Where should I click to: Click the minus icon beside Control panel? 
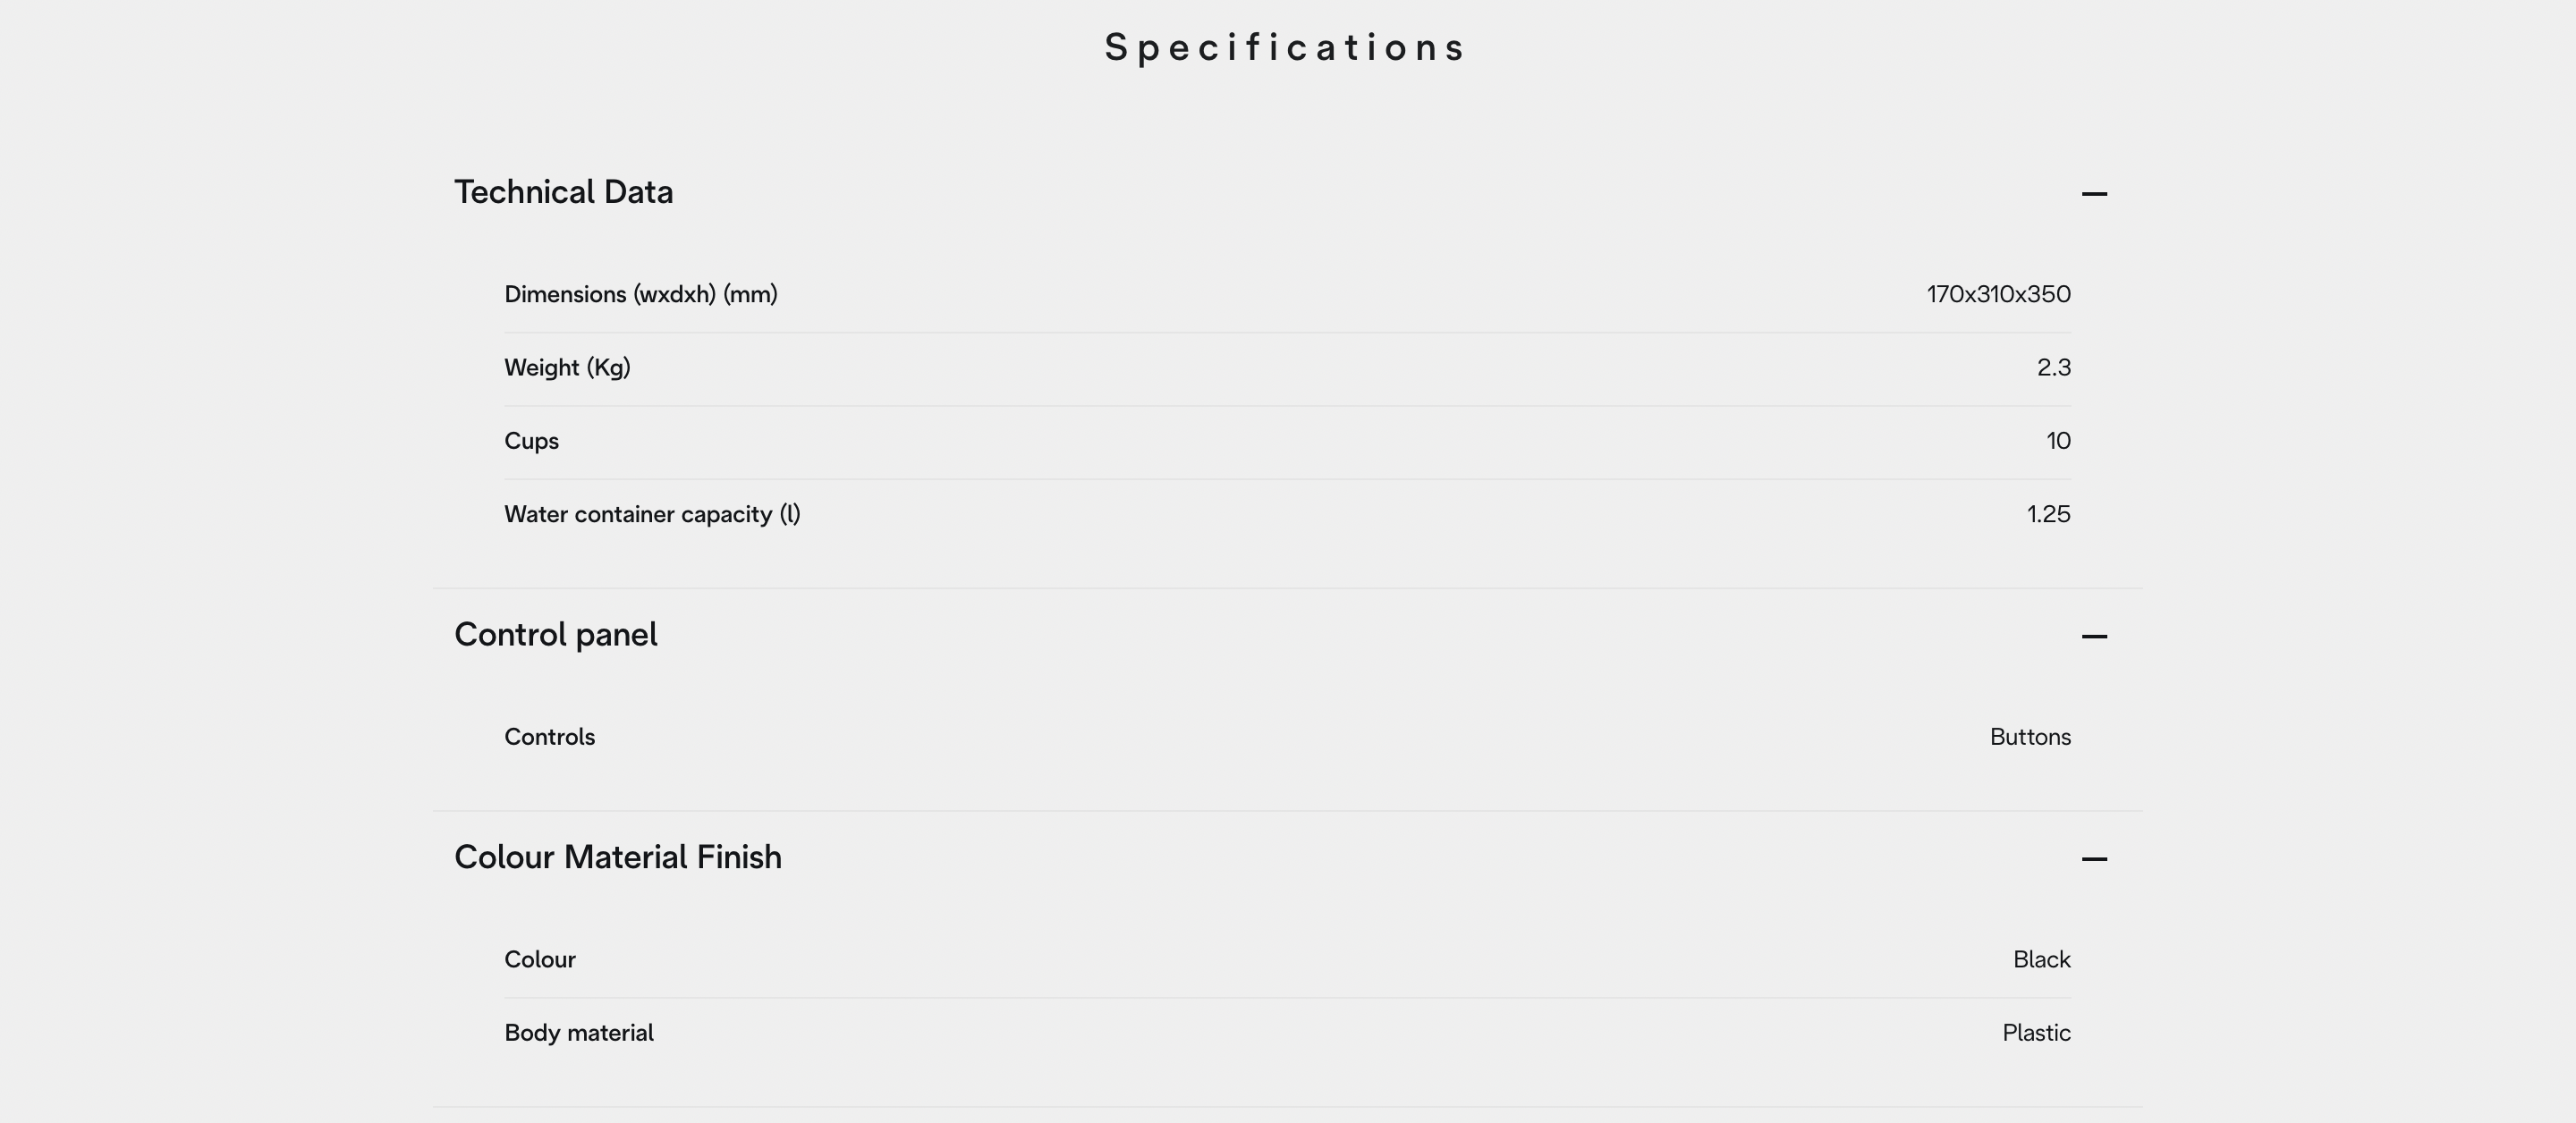pos(2094,636)
